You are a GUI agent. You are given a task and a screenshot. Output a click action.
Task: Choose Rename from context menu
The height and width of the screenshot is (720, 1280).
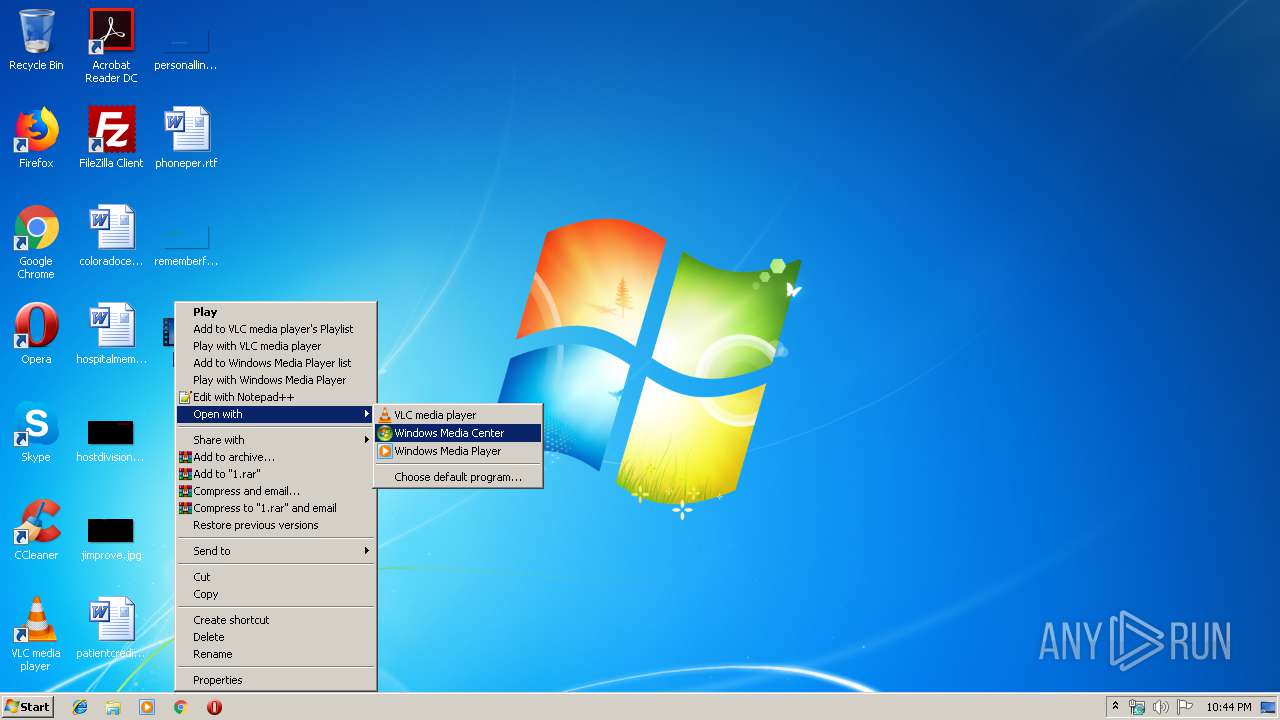[276, 654]
